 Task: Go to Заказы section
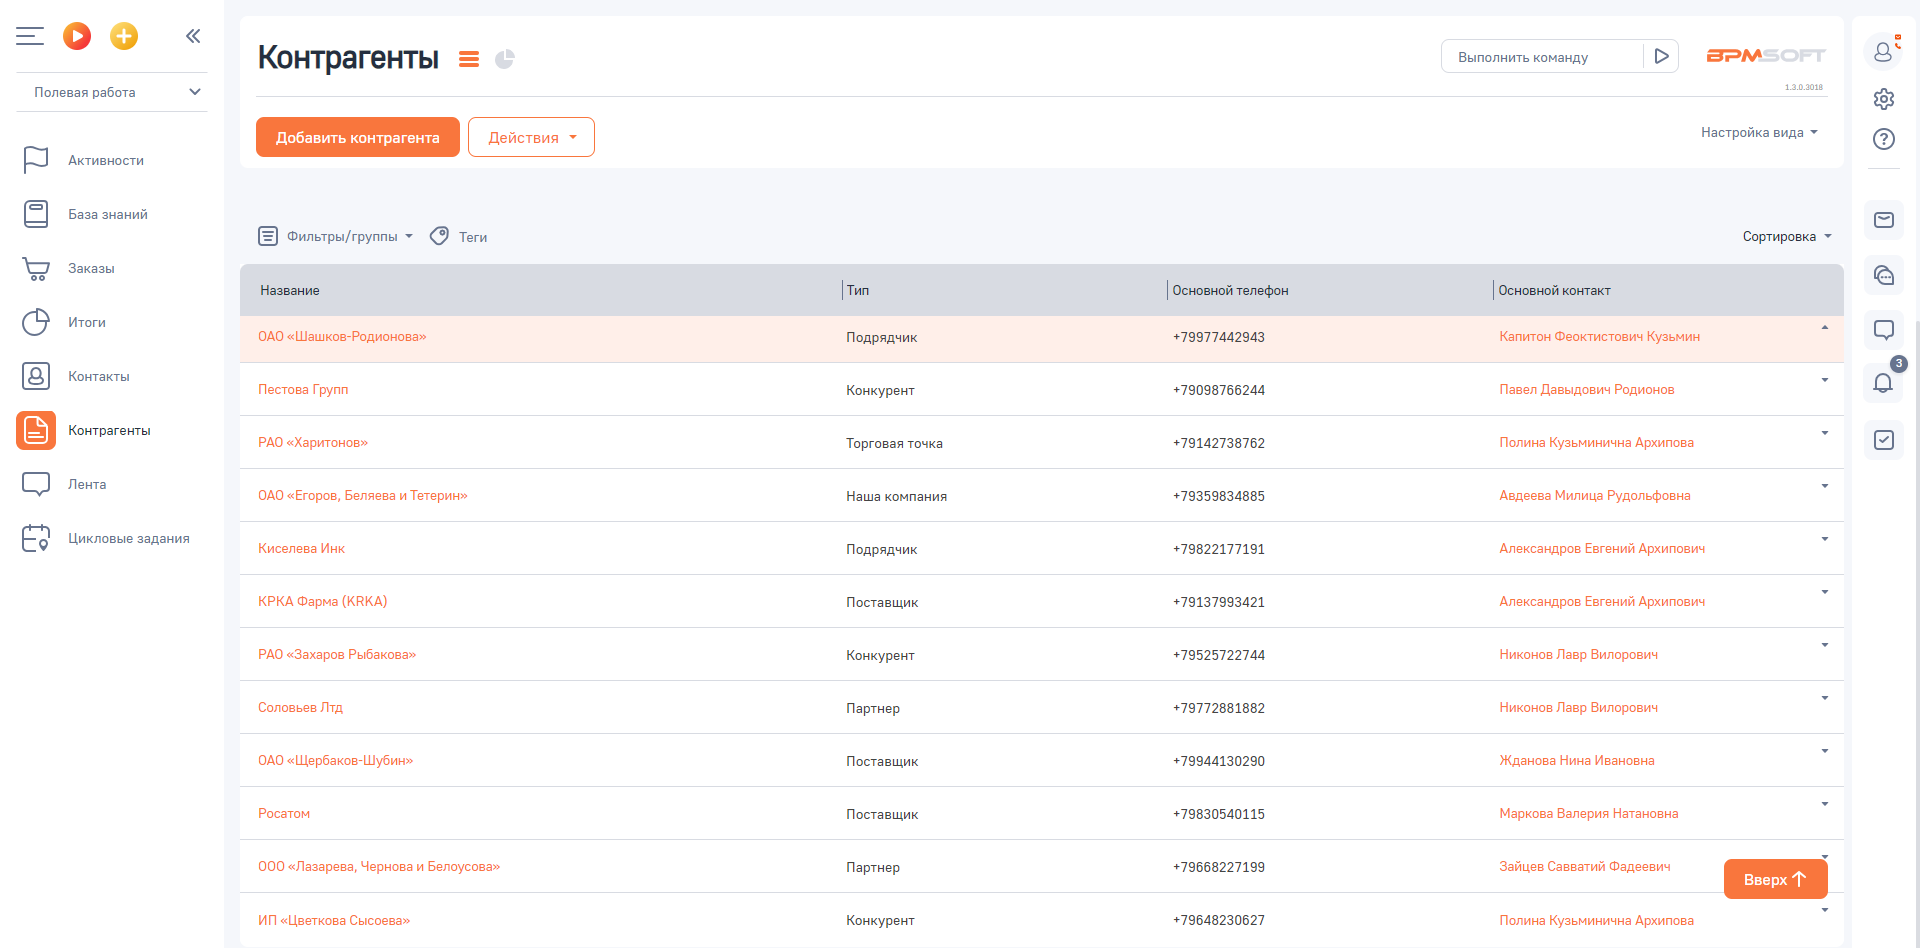pyautogui.click(x=91, y=268)
